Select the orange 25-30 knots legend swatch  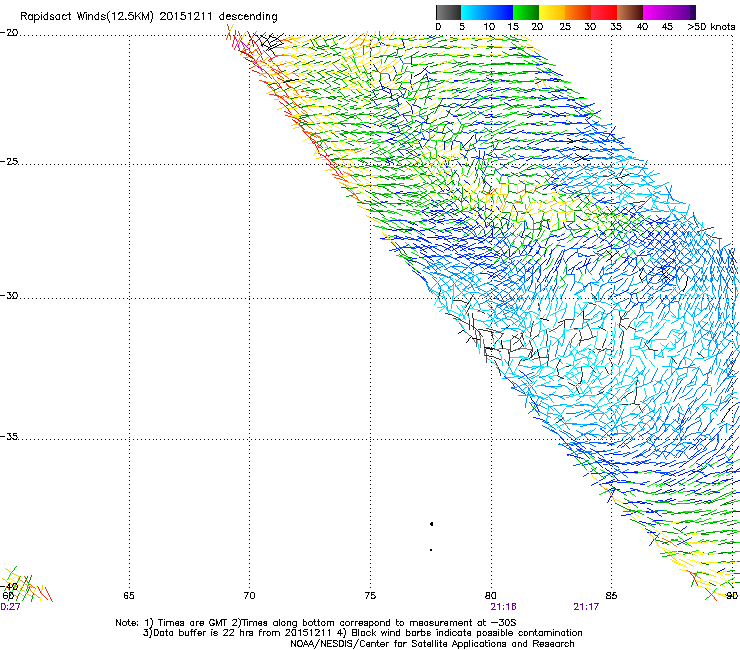[x=578, y=12]
